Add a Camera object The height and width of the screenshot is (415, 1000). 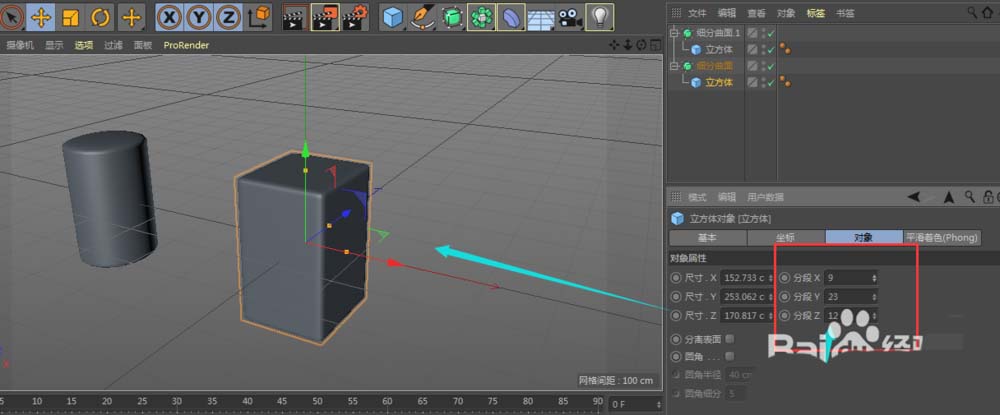(x=570, y=17)
